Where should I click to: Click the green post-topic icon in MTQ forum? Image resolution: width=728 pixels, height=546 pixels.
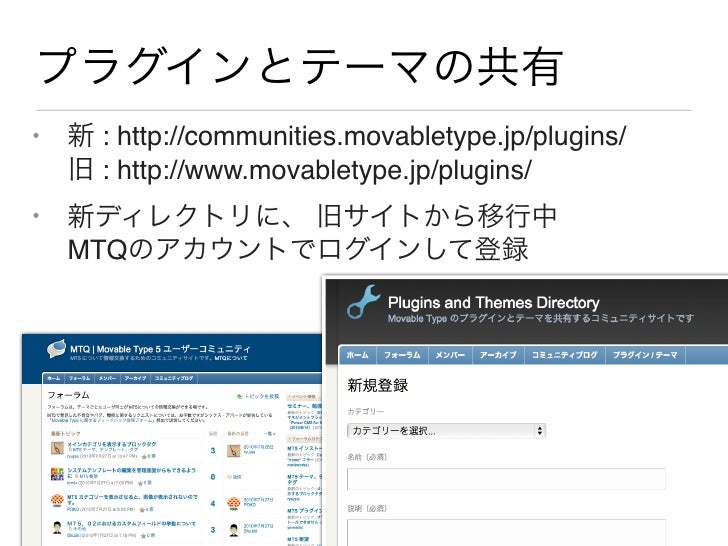click(x=240, y=396)
